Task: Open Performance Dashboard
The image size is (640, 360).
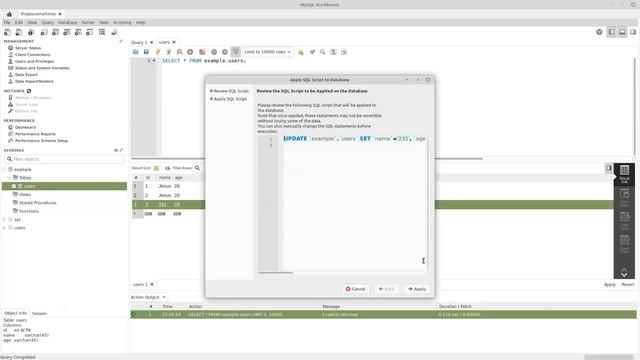Action: pos(25,127)
